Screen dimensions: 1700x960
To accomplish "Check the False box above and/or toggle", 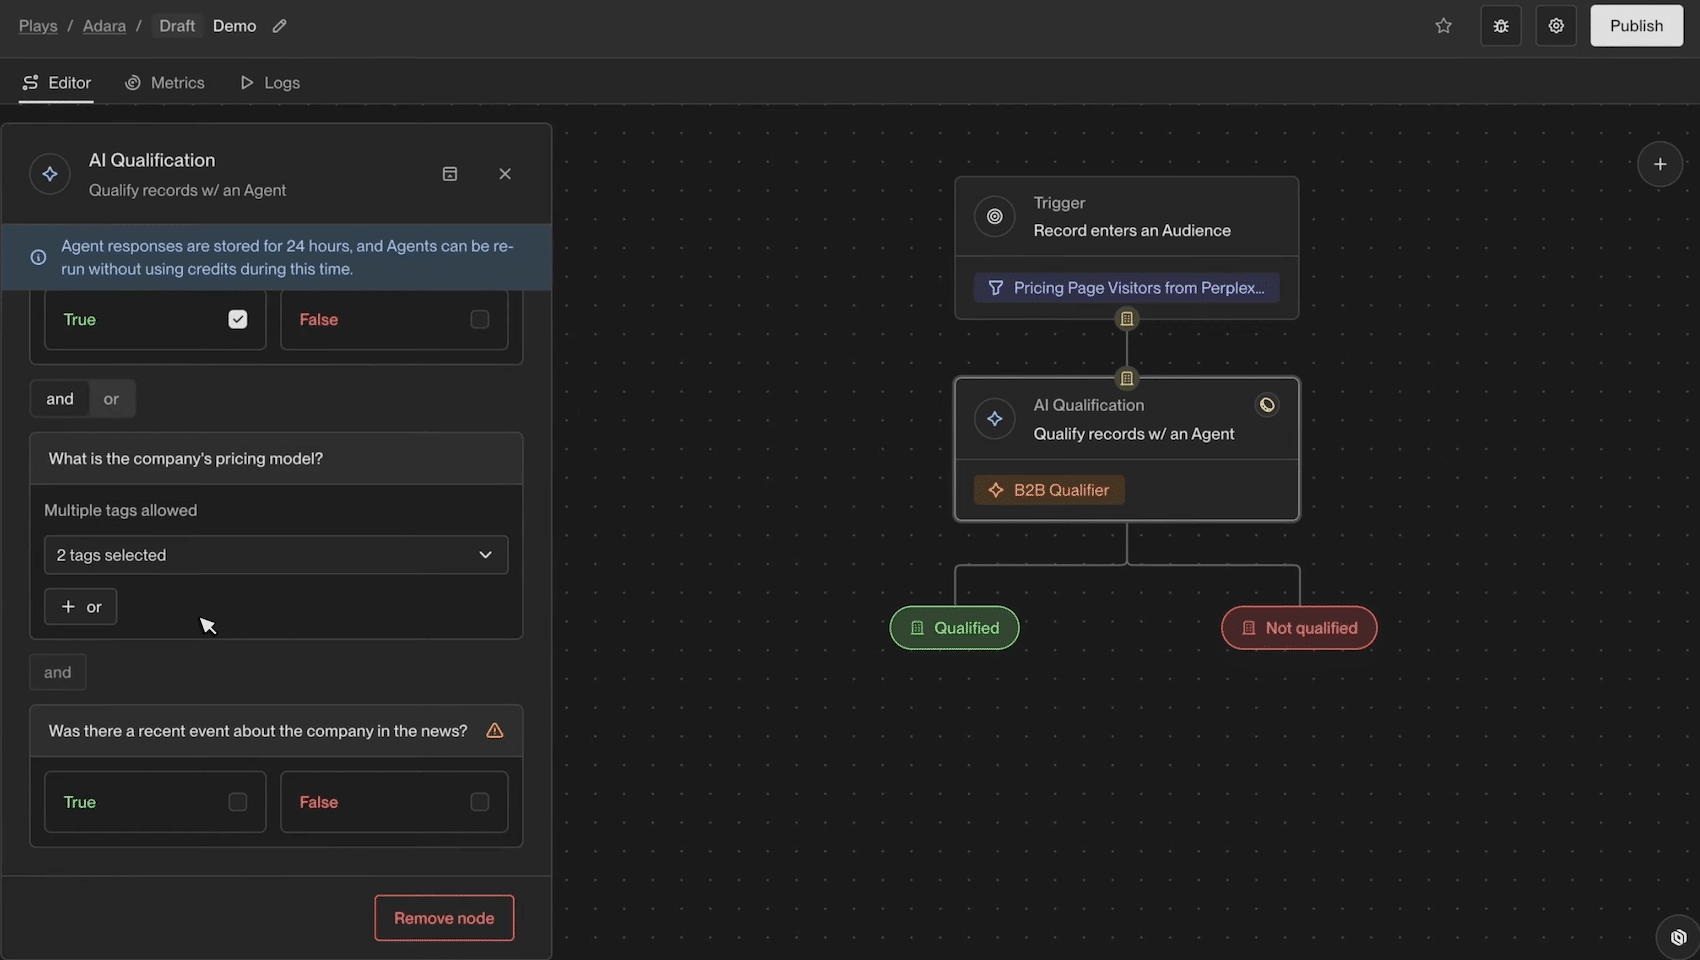I will click(480, 319).
